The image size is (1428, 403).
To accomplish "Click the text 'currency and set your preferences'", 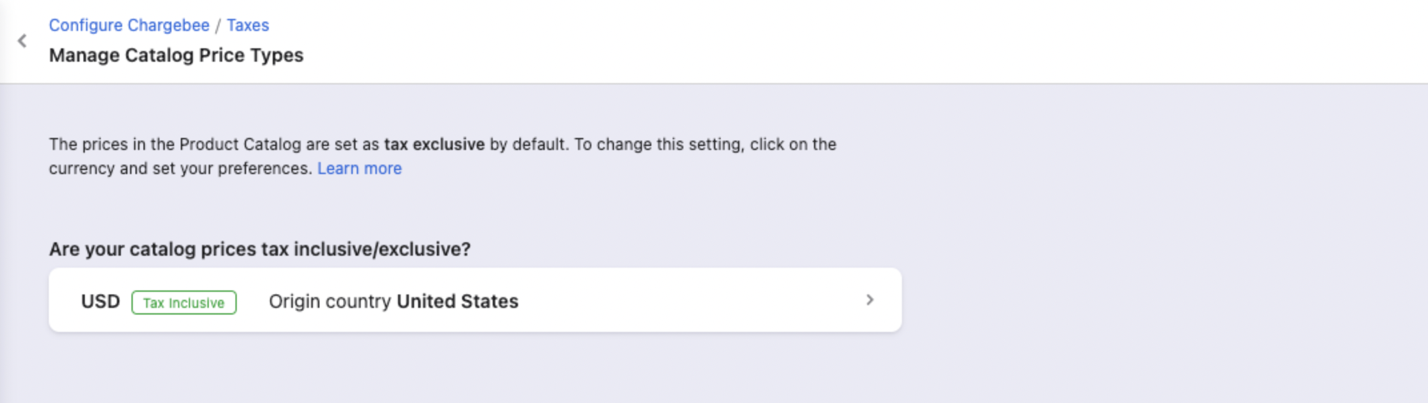I will click(180, 169).
